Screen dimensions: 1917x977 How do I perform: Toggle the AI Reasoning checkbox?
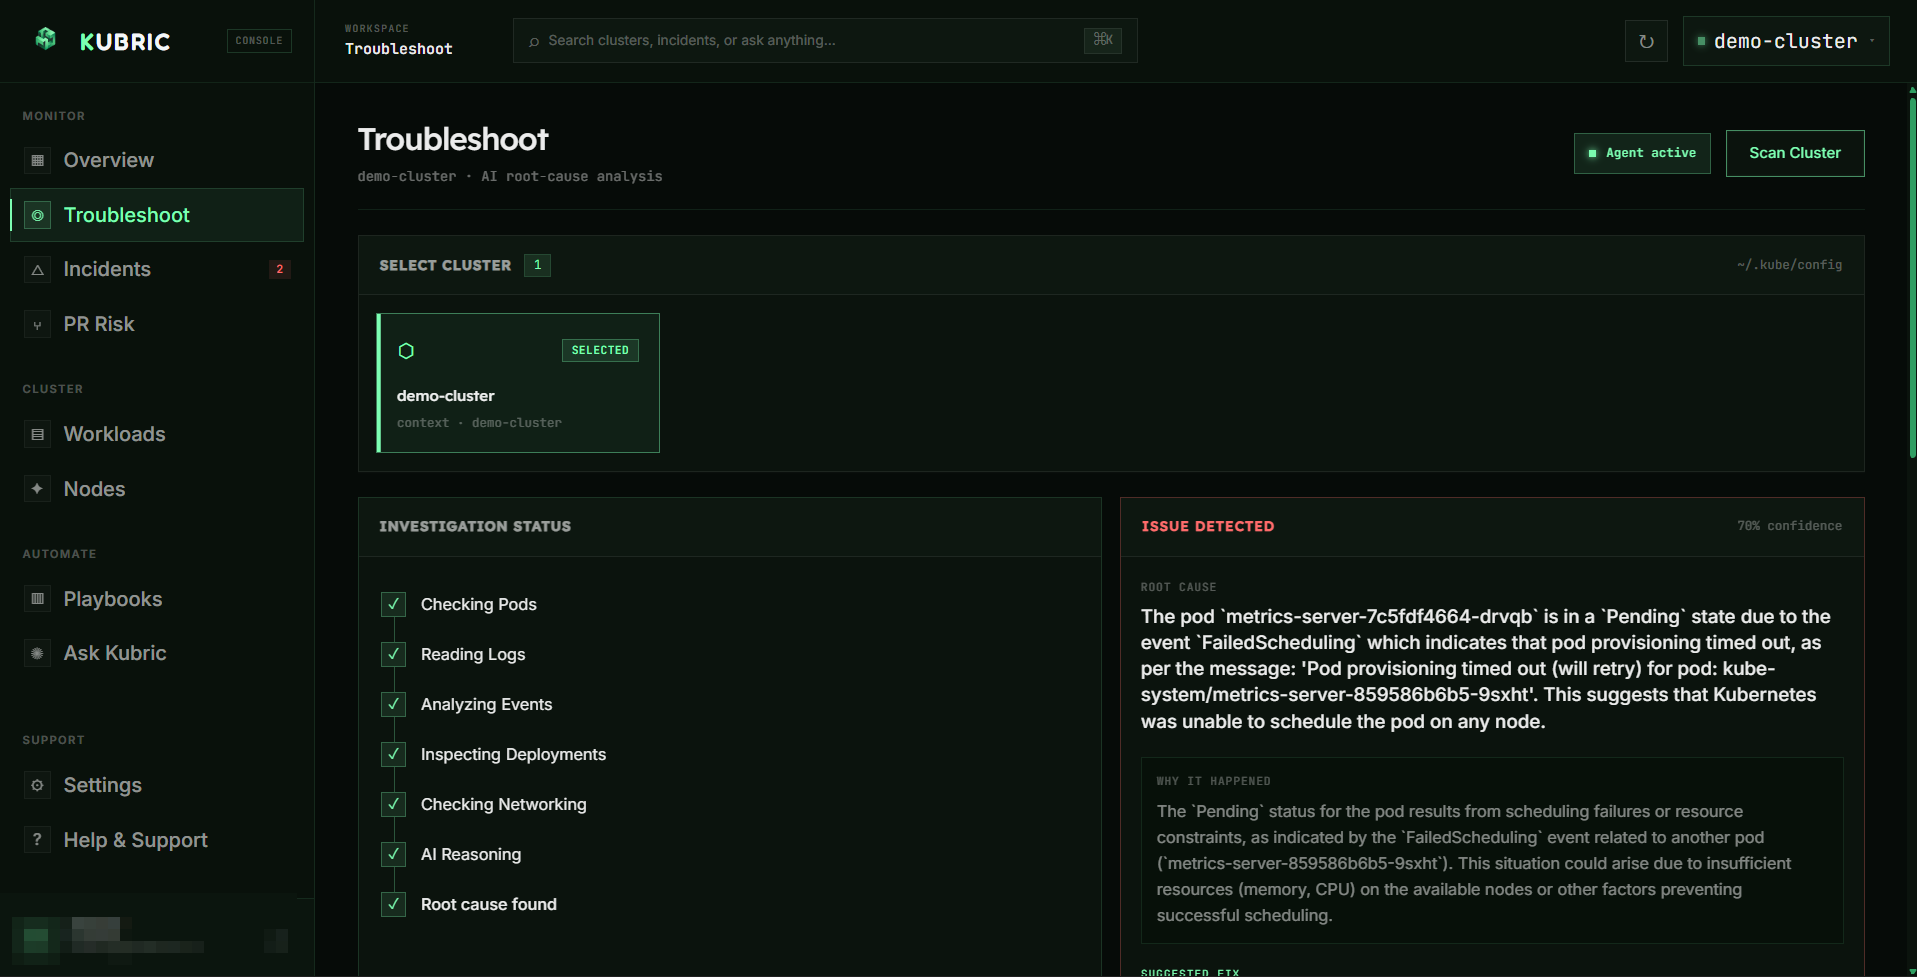393,854
